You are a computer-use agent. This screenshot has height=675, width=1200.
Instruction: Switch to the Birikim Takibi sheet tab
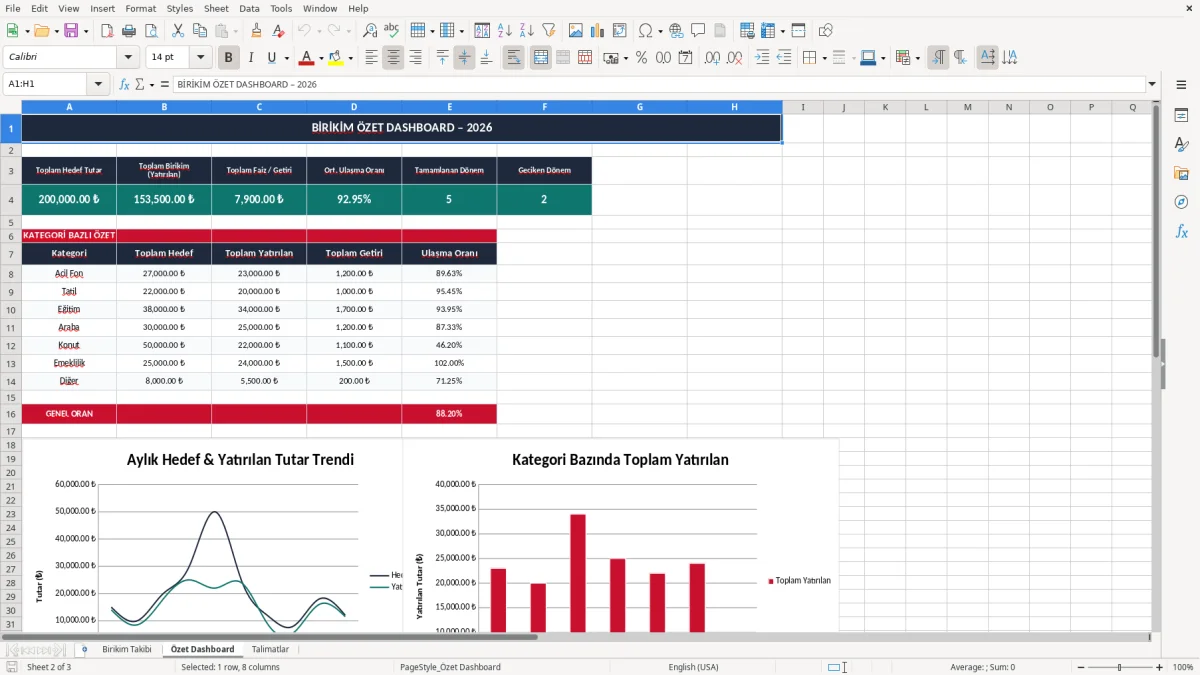tap(127, 649)
